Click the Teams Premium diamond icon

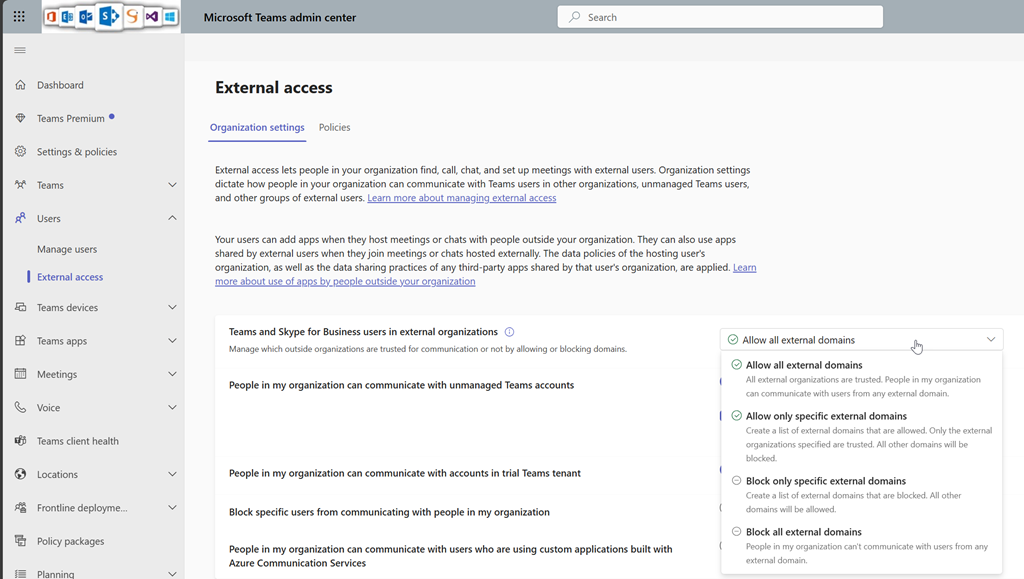[20, 118]
